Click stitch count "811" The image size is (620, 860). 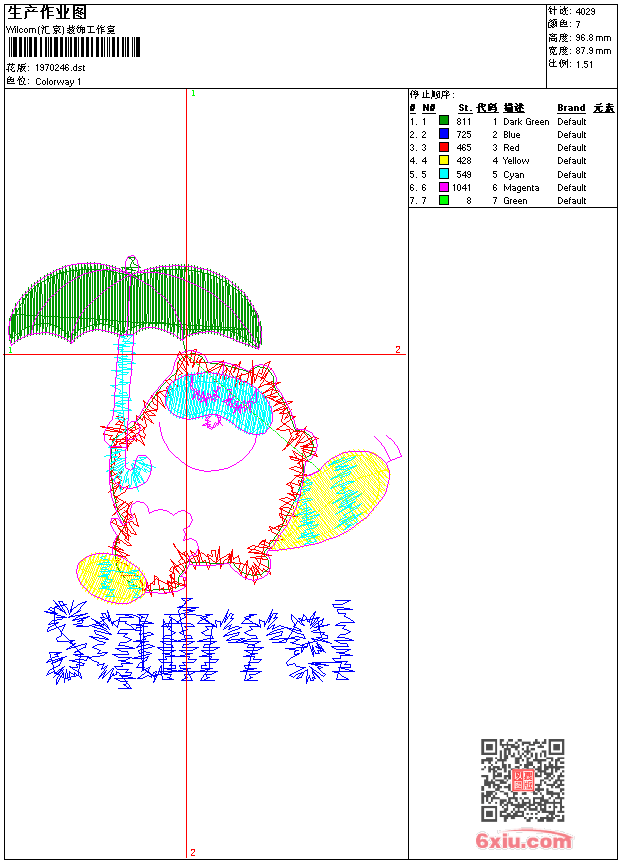point(464,122)
